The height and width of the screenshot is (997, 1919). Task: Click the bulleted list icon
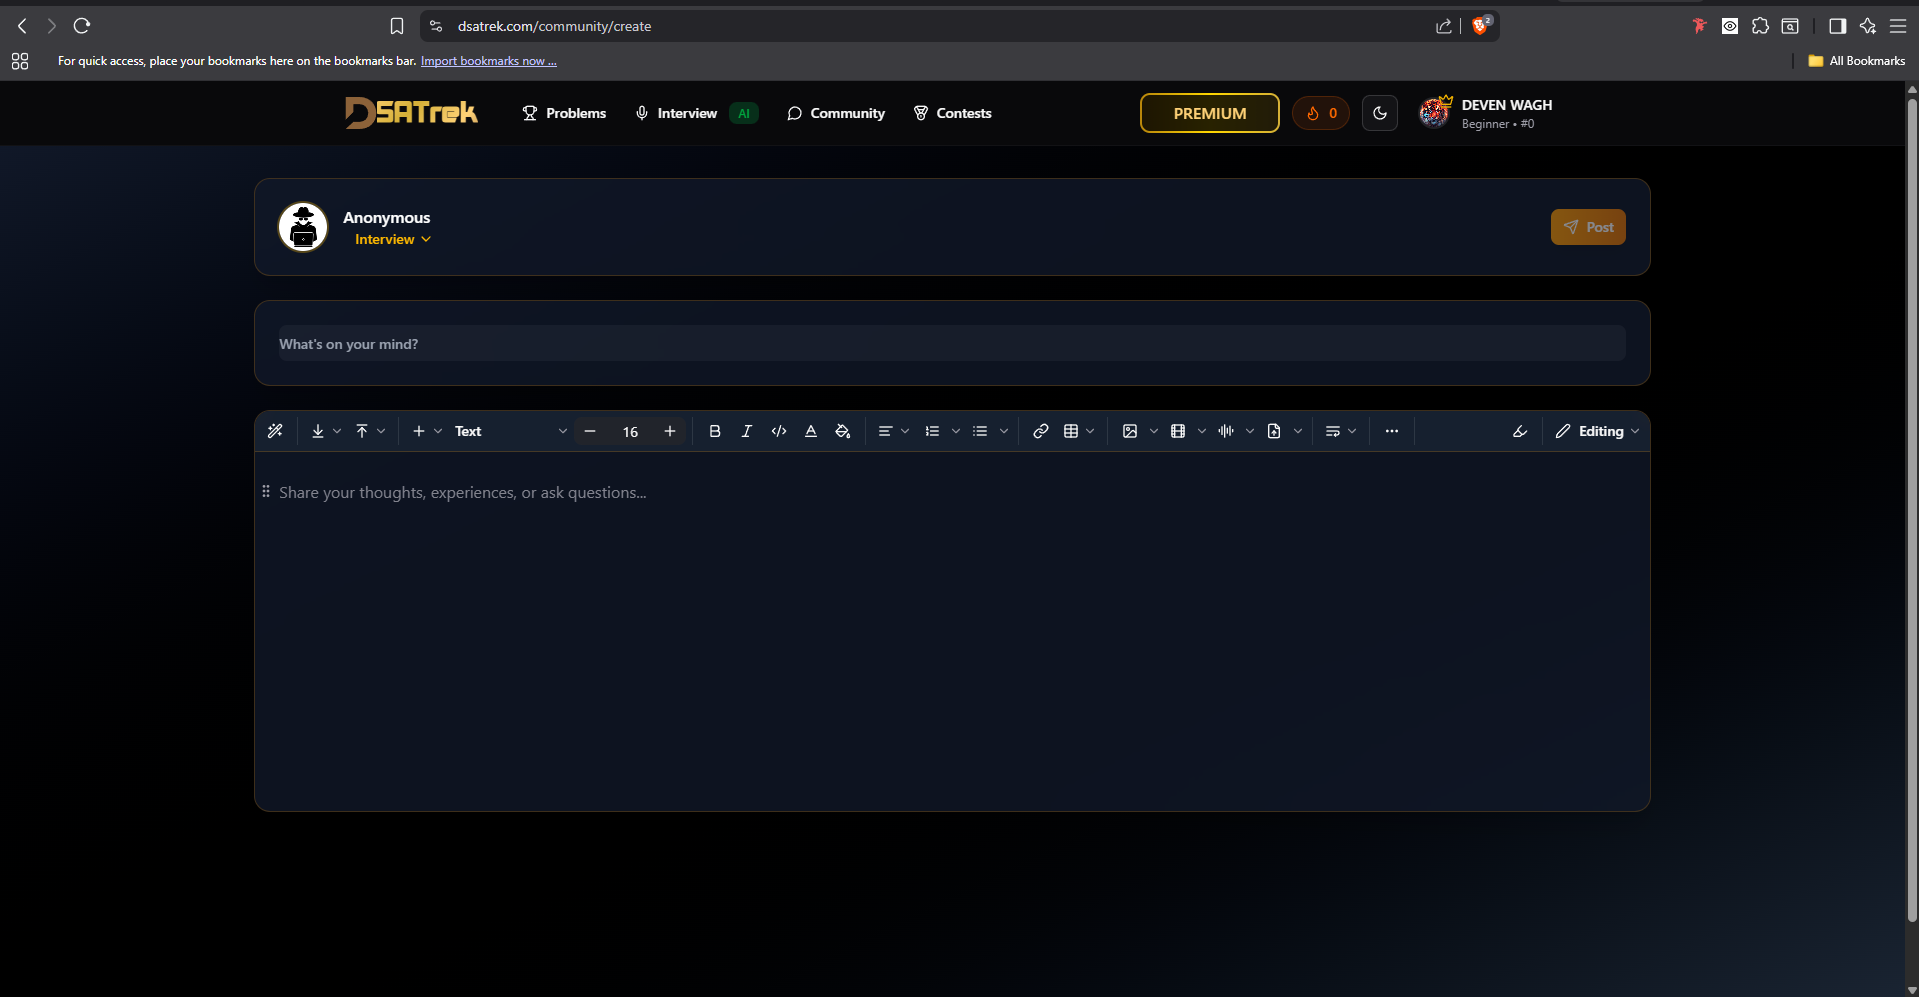click(x=980, y=431)
